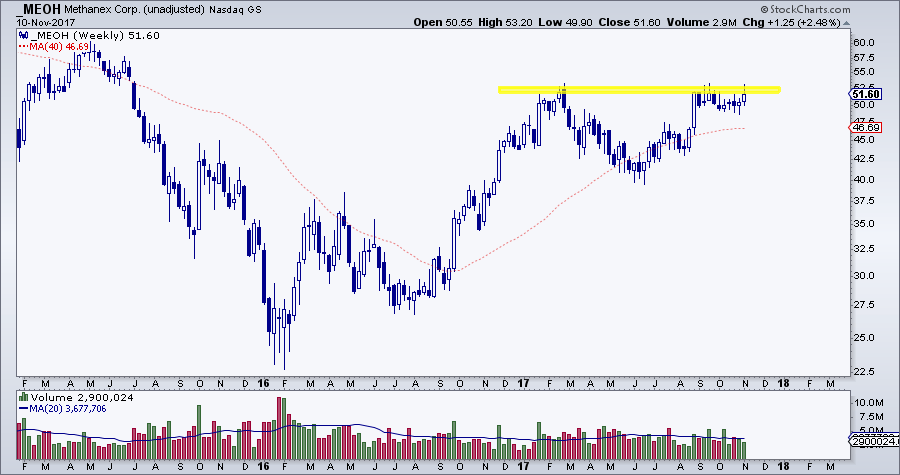The image size is (900, 475).
Task: Click the MA(20) 3,677,706 legend text
Action: pos(68,408)
